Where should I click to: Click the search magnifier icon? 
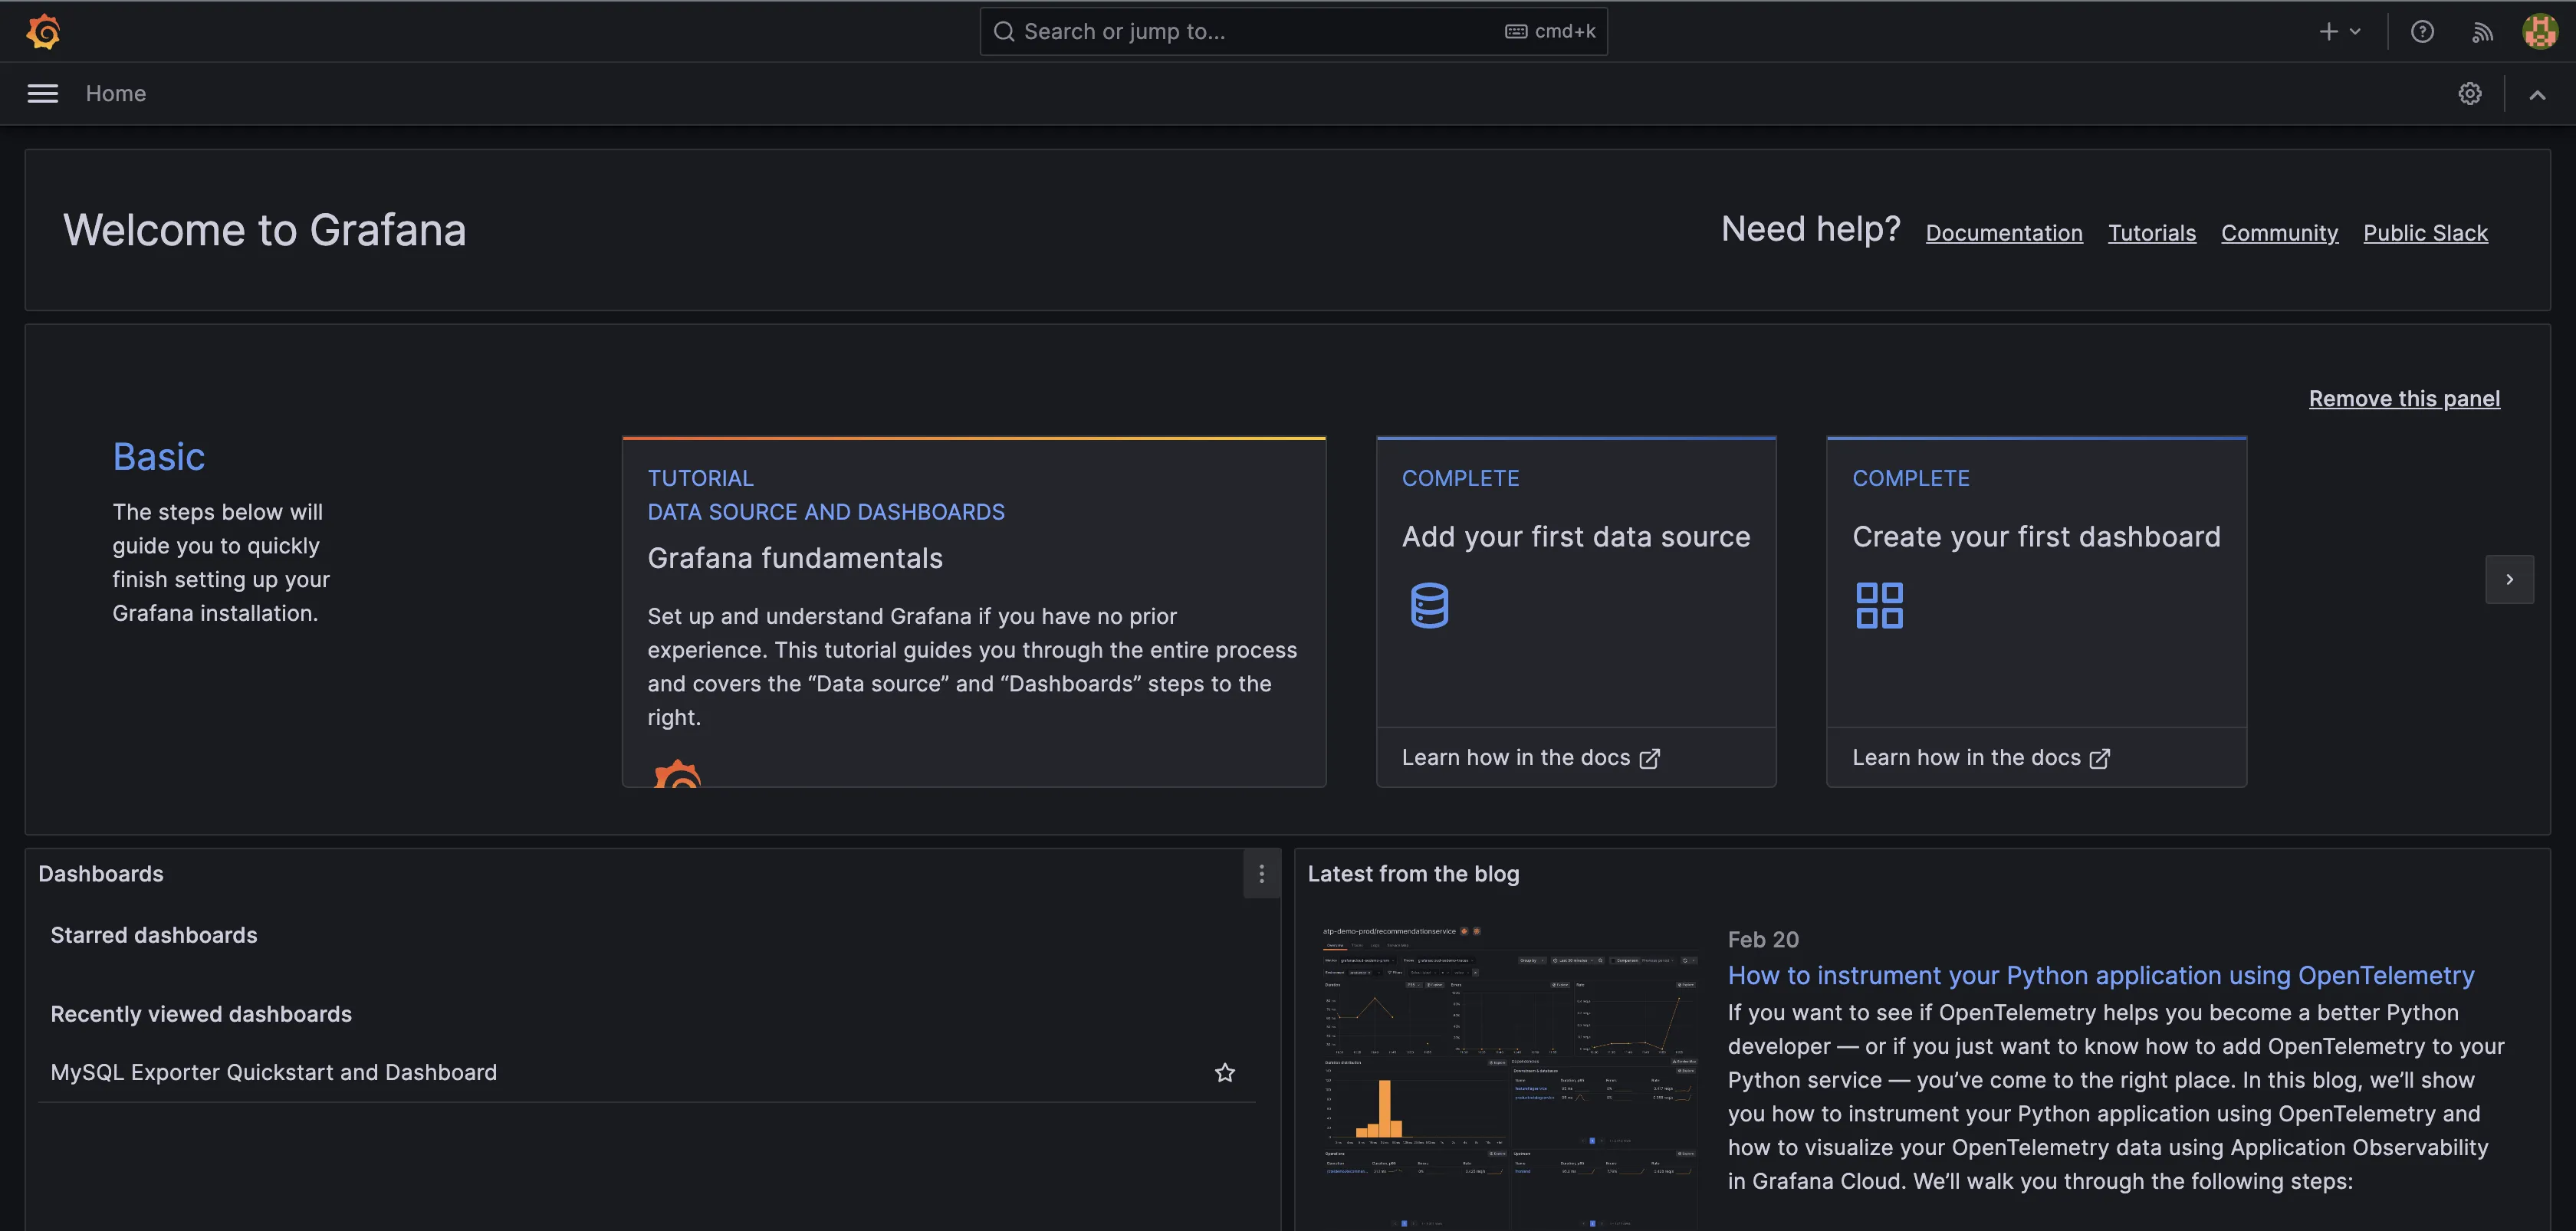[1003, 32]
